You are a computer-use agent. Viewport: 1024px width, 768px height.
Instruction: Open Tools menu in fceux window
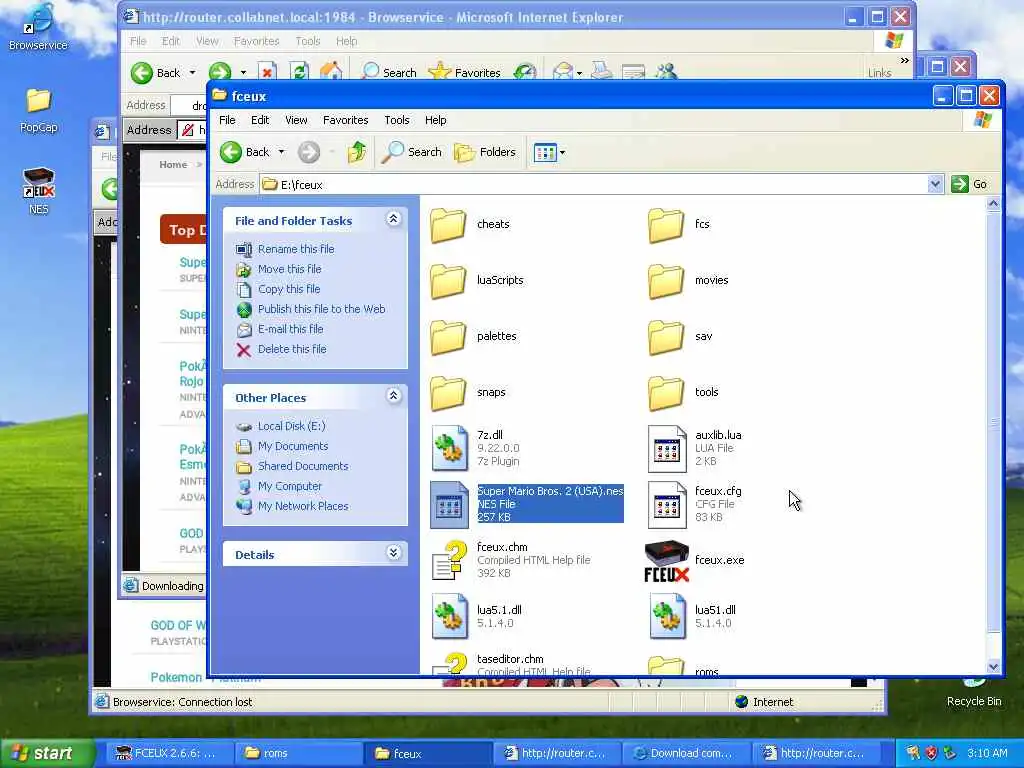(x=396, y=120)
